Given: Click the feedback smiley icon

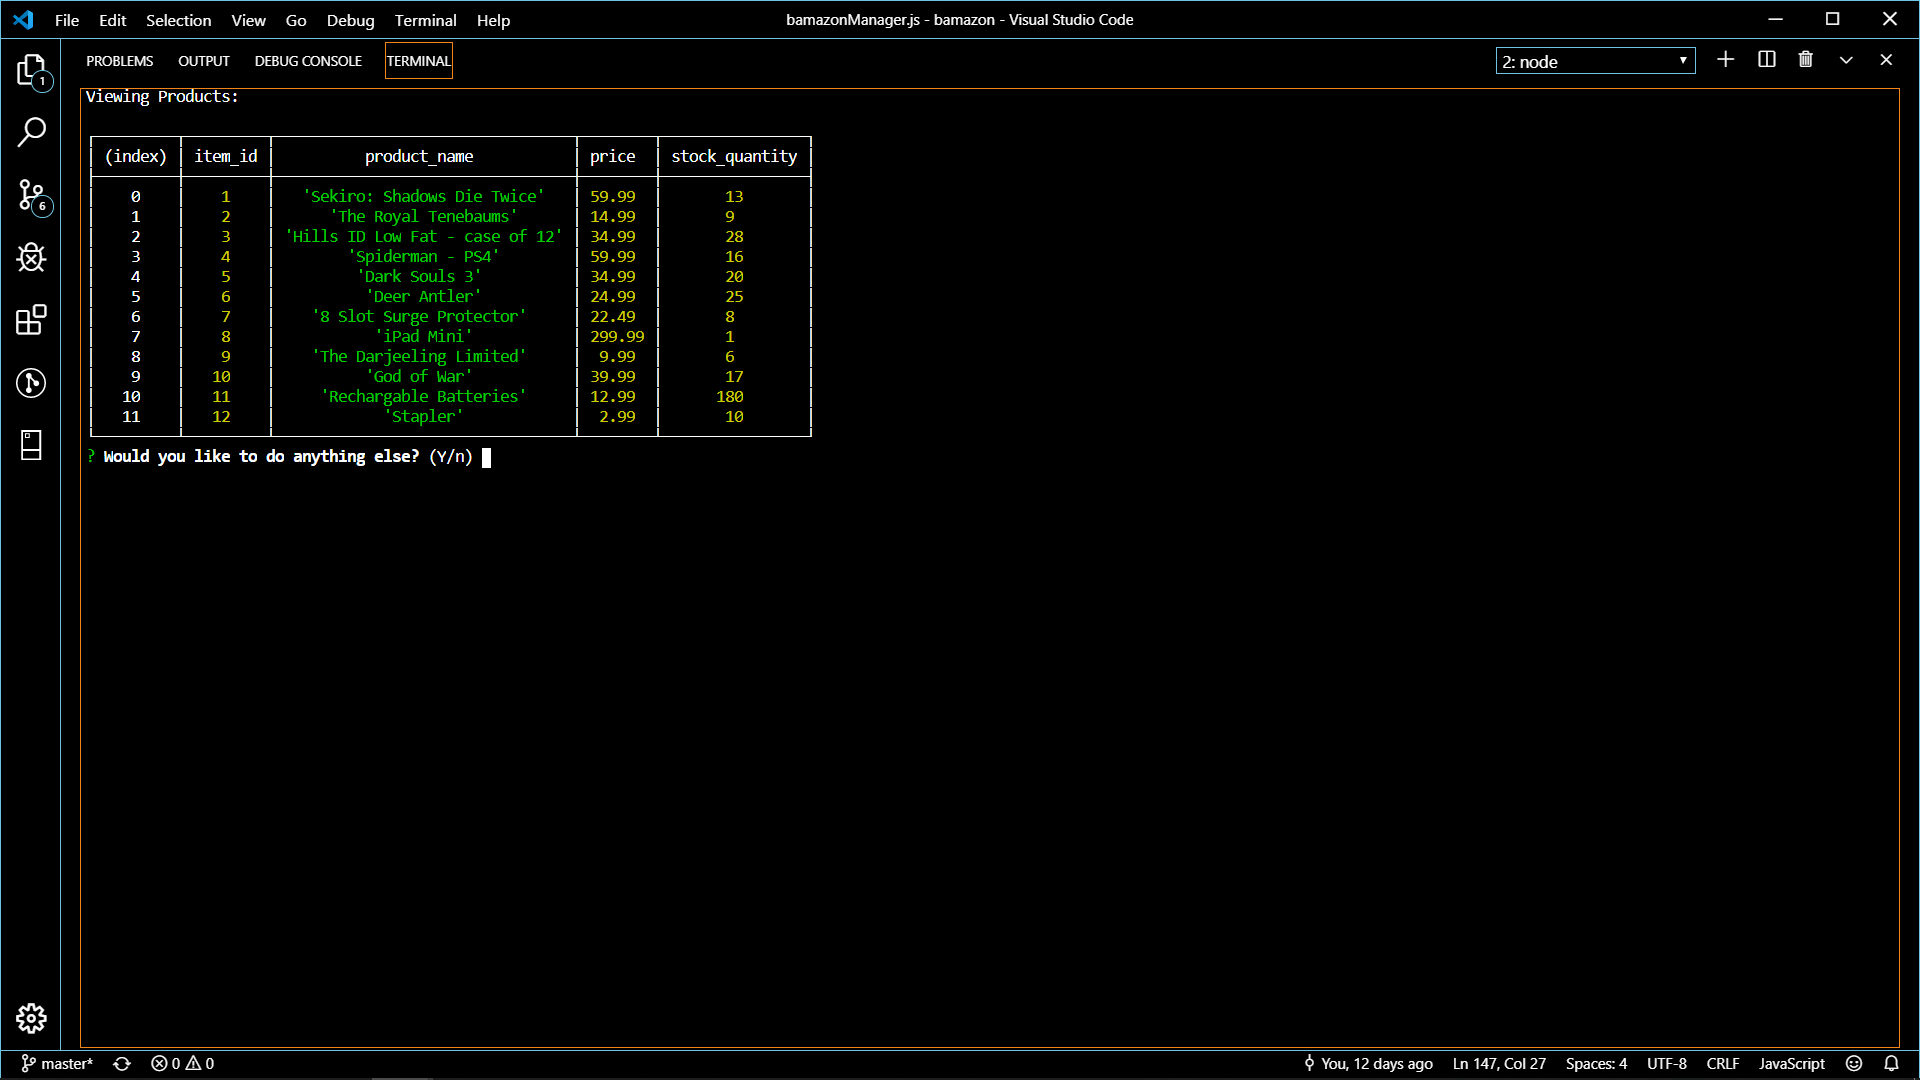Looking at the screenshot, I should [1854, 1063].
